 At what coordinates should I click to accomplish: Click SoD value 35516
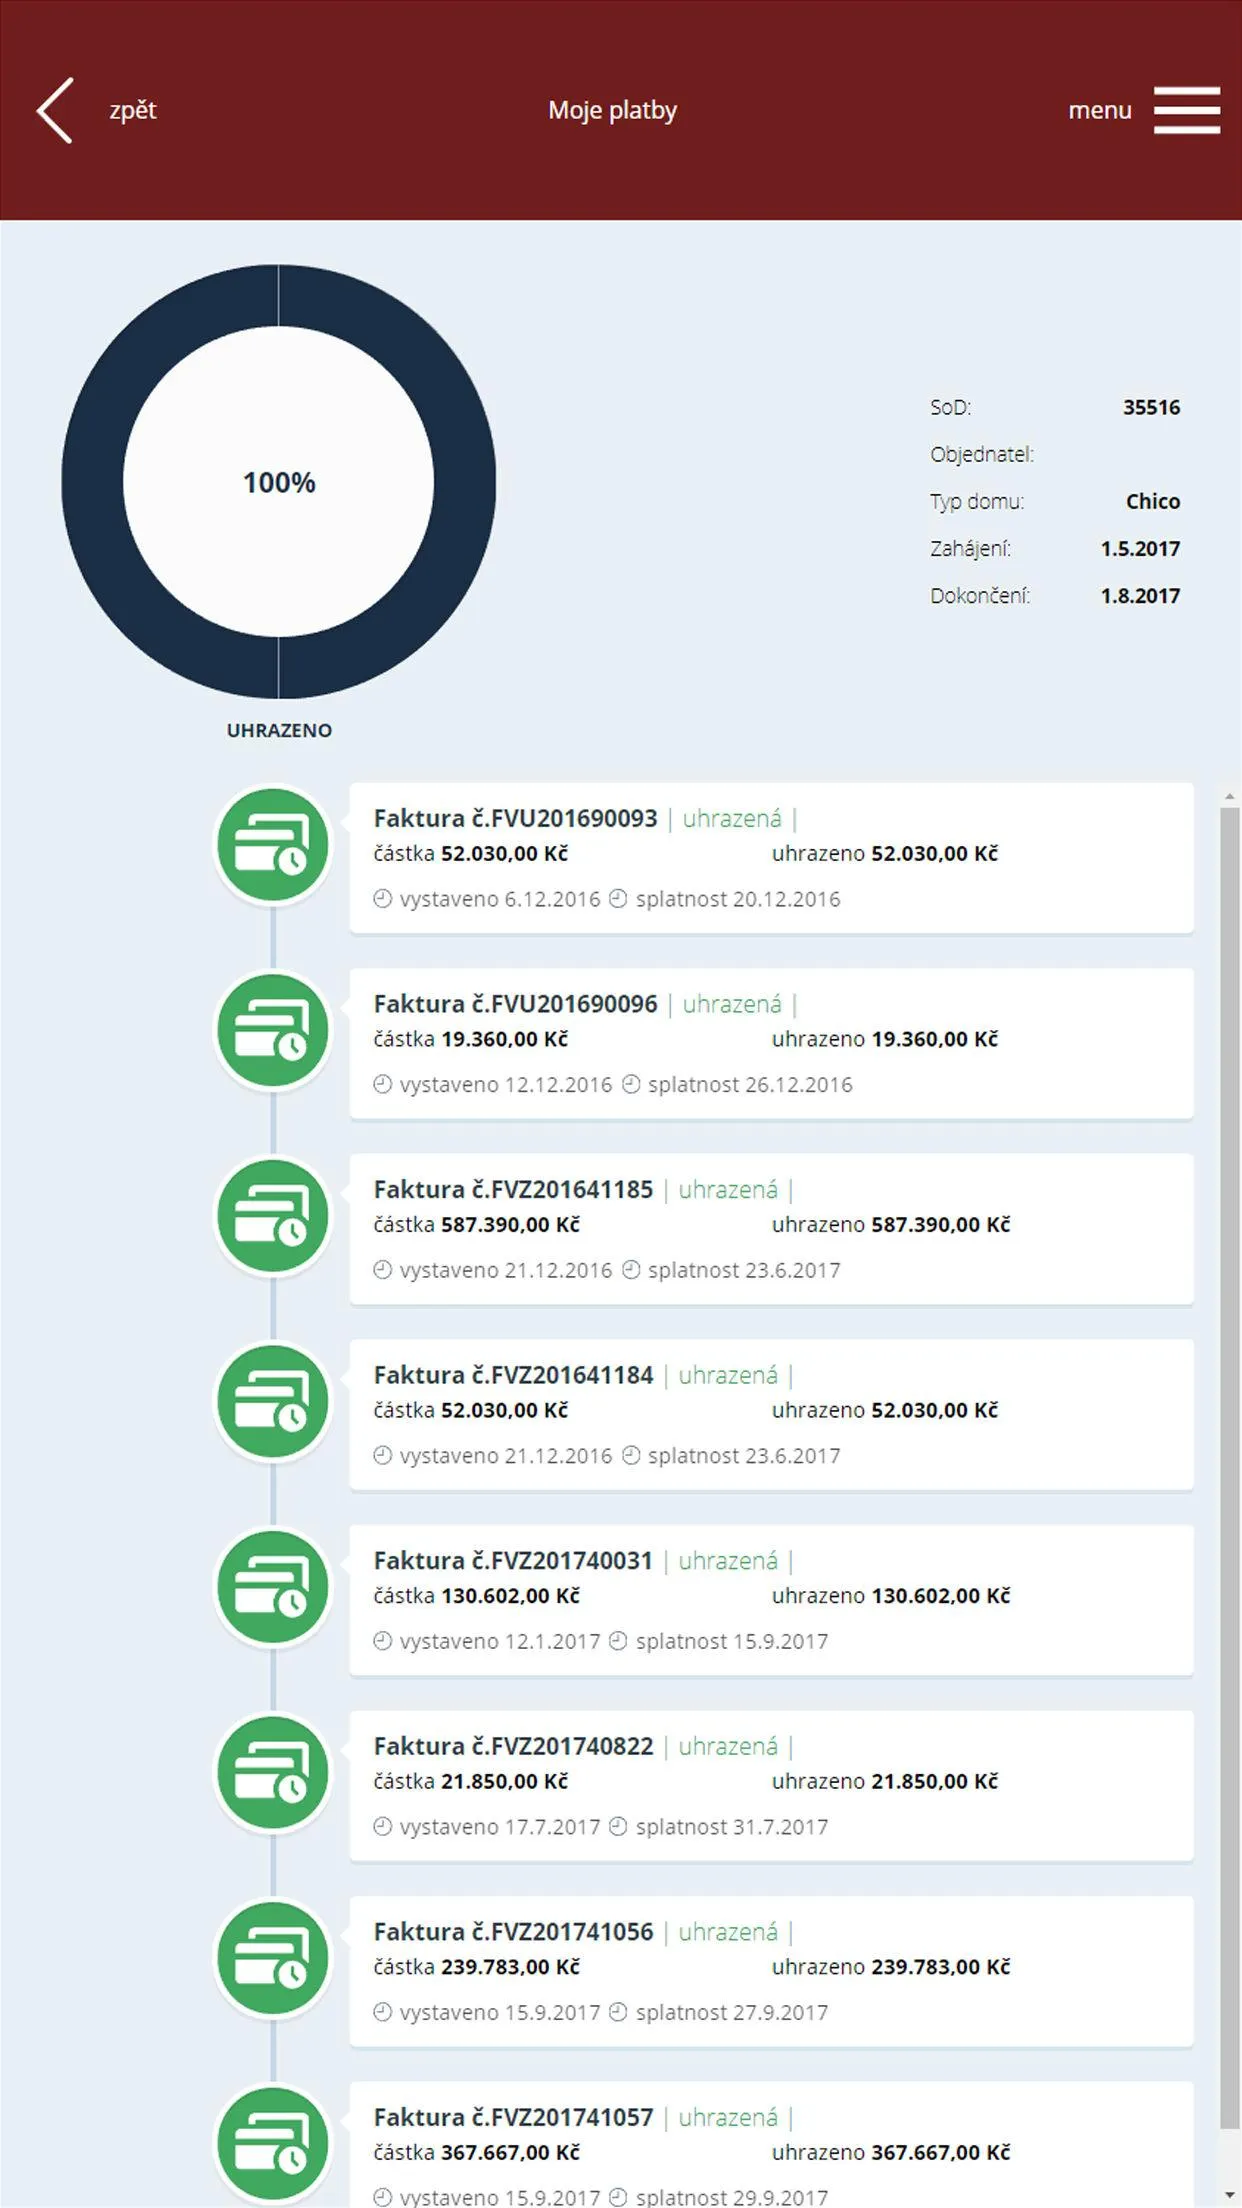point(1151,407)
